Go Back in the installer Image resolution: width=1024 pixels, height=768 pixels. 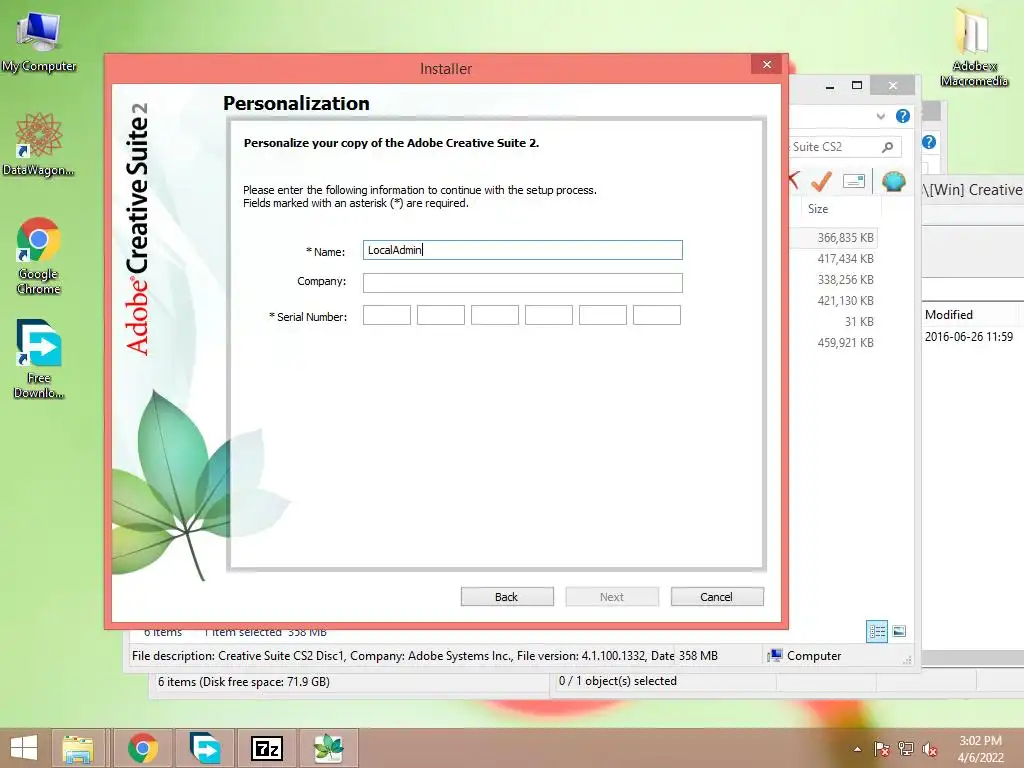tap(507, 596)
